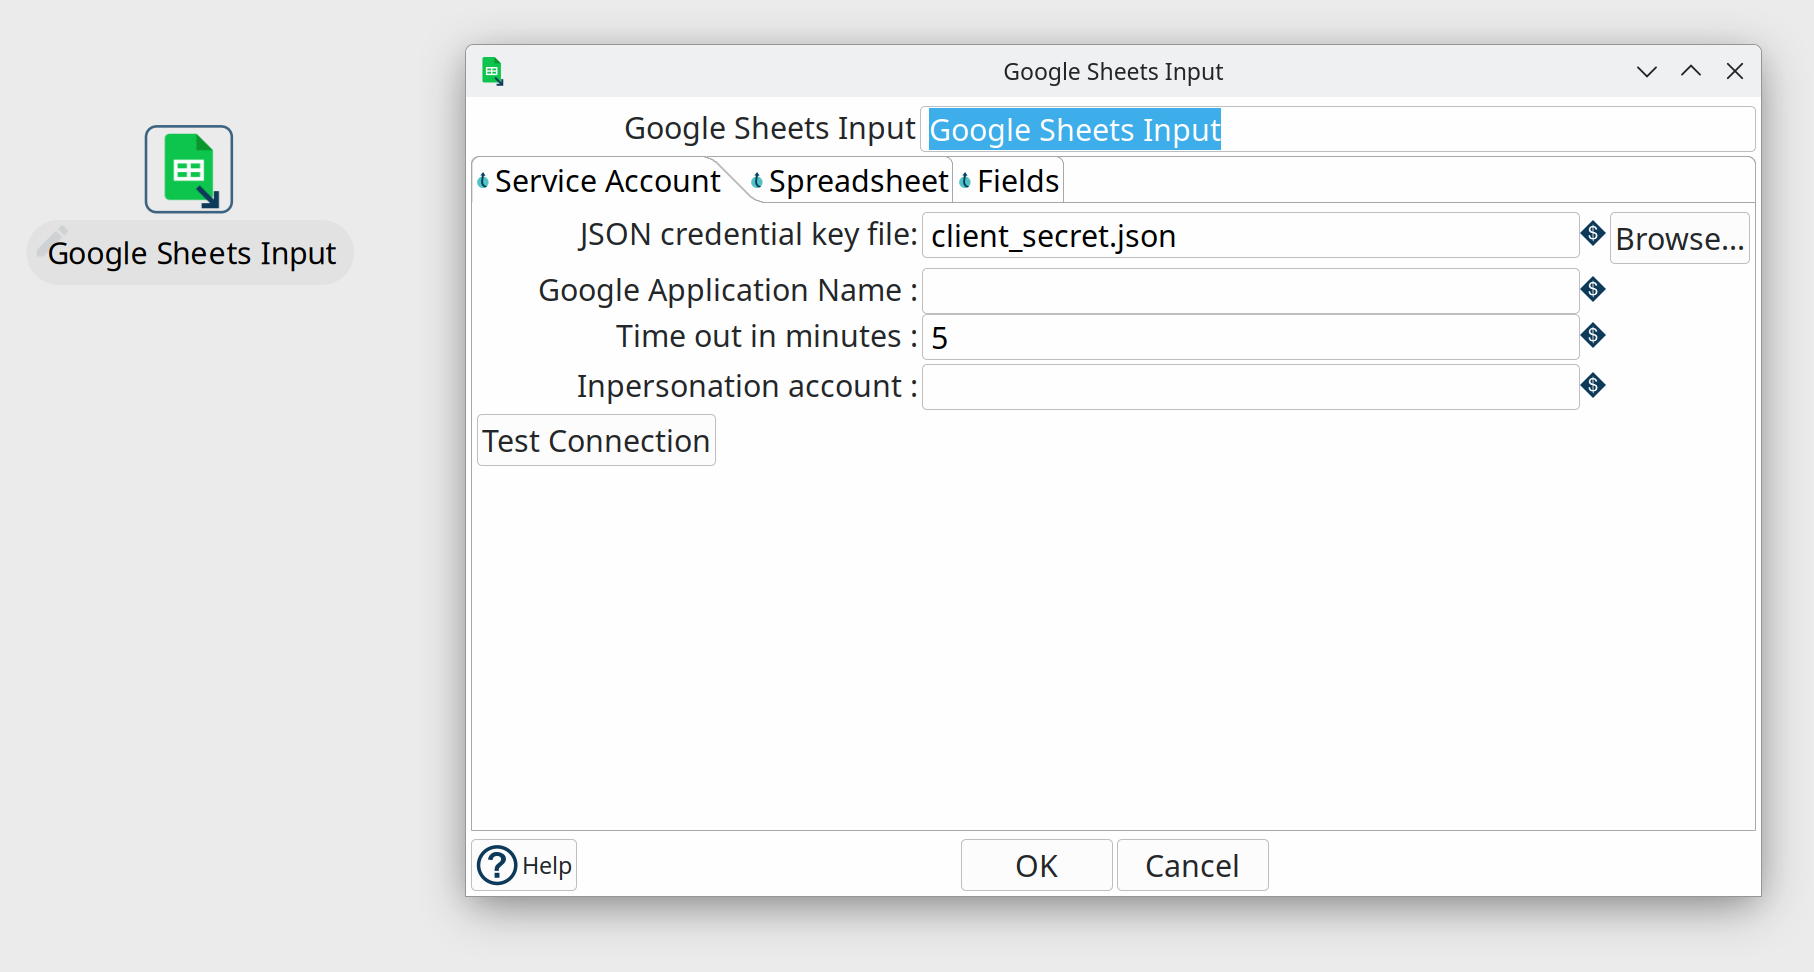Viewport: 1814px width, 972px height.
Task: Click the variable icon beside JSON credential key file
Action: click(1593, 234)
